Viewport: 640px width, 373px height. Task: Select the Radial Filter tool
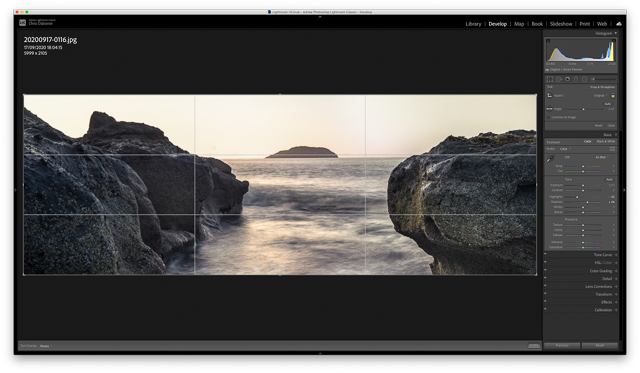584,79
